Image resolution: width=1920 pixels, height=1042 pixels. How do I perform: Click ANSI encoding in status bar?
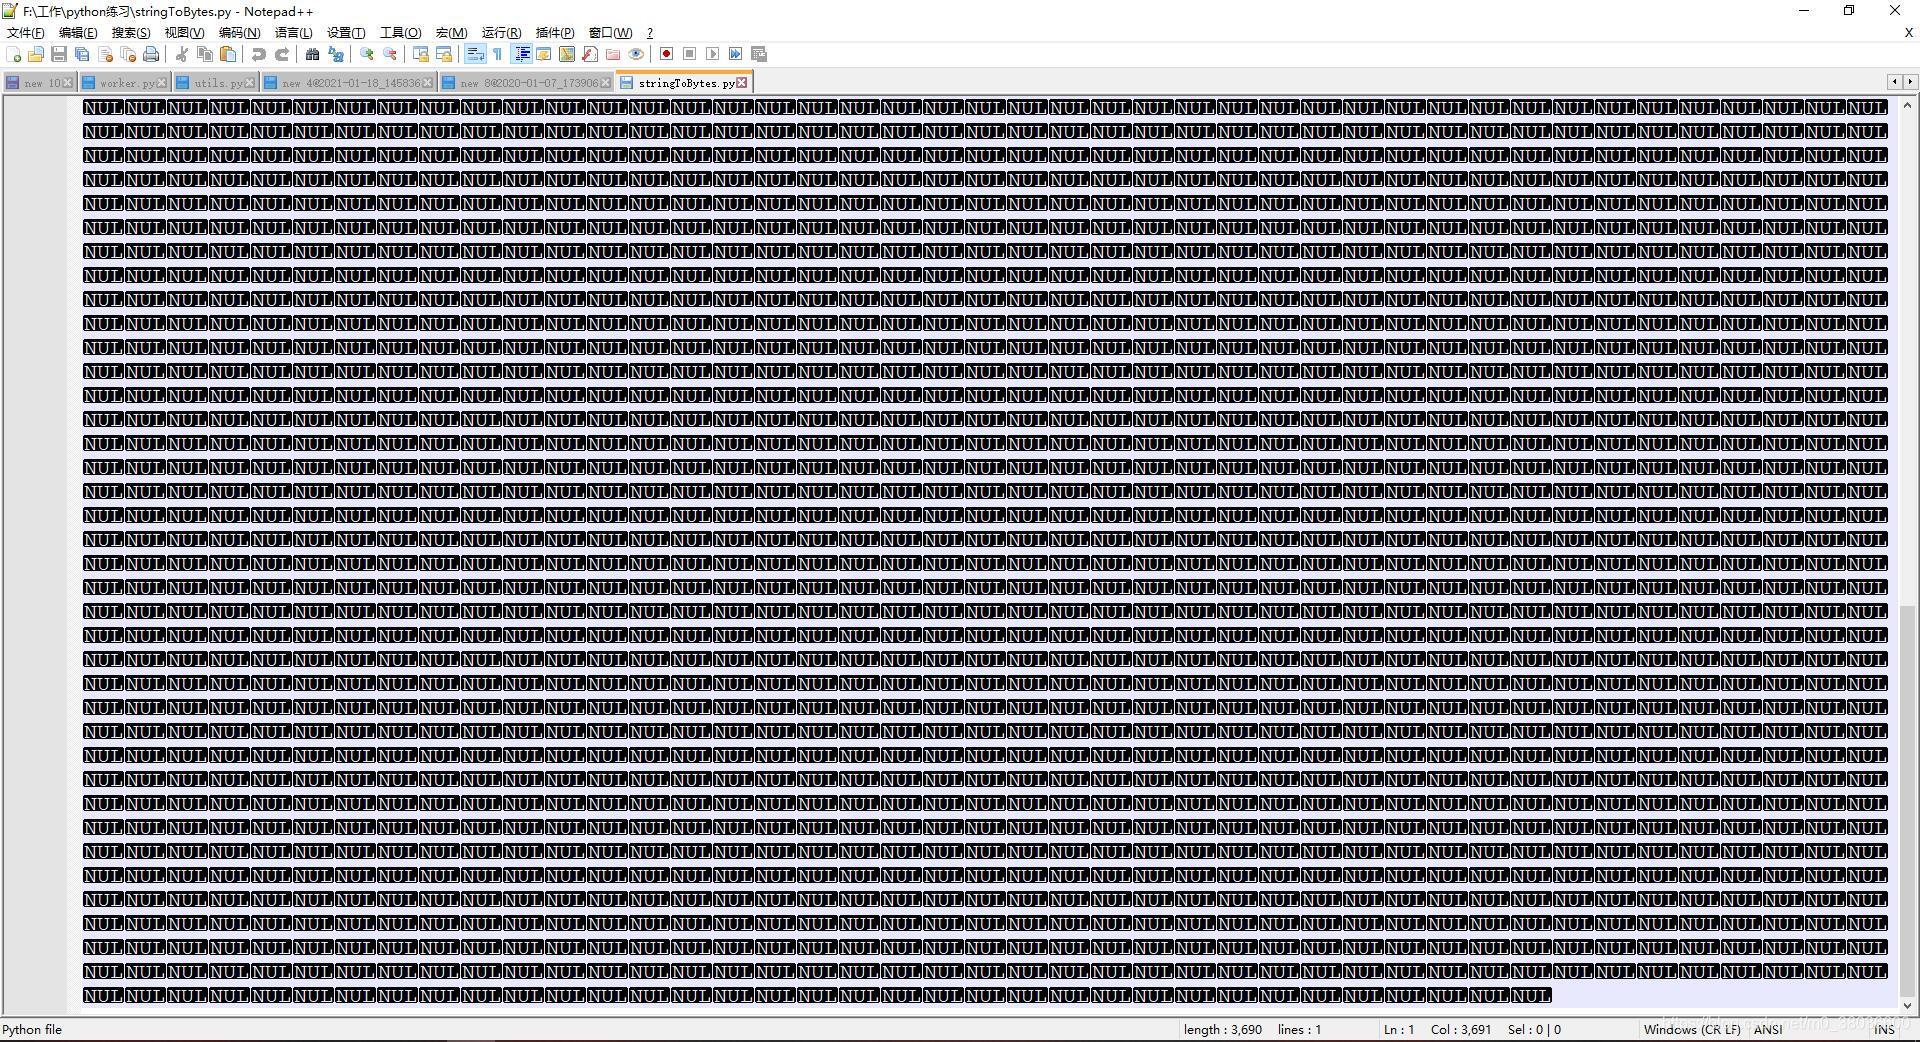[1768, 1029]
